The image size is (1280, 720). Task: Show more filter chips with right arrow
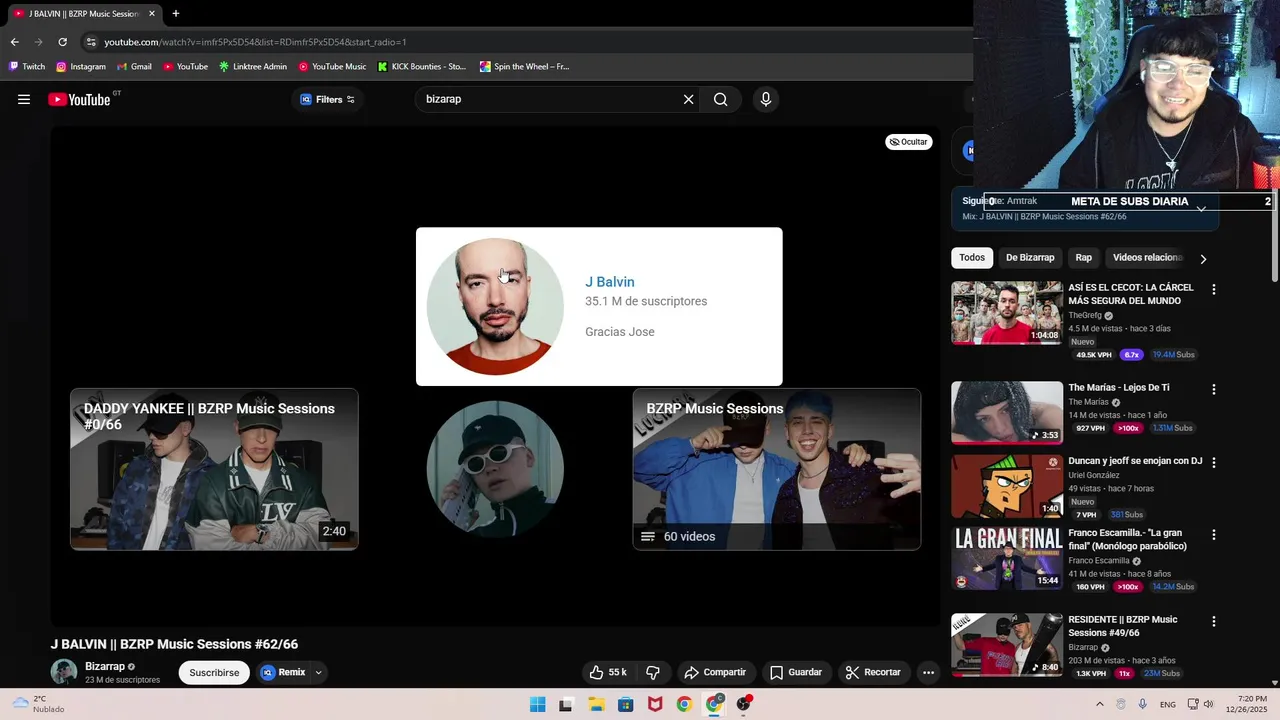[x=1203, y=258]
